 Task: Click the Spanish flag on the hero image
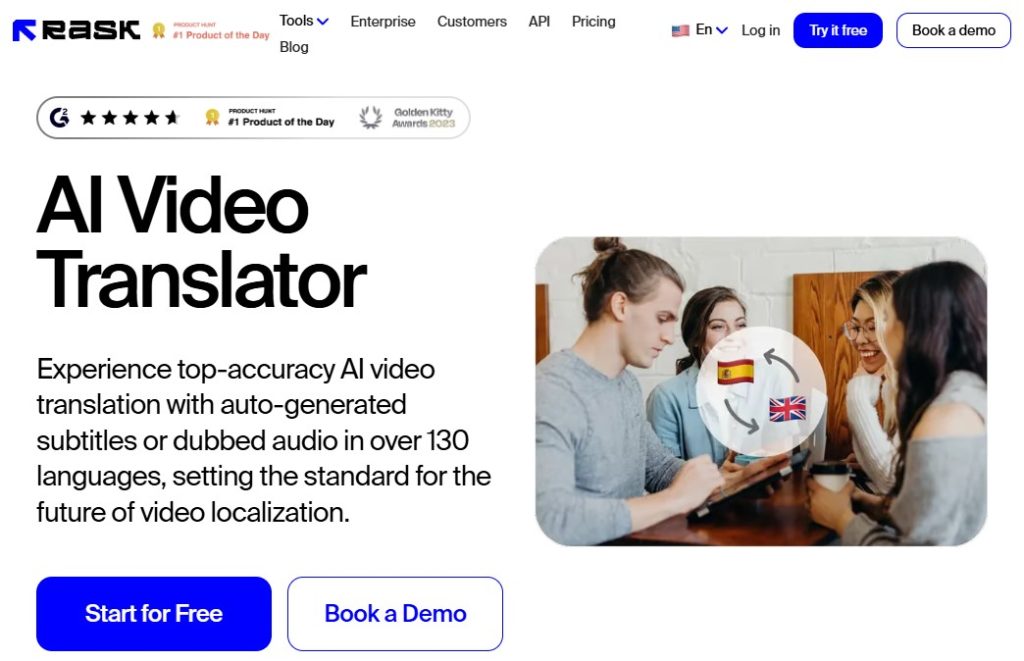click(735, 372)
